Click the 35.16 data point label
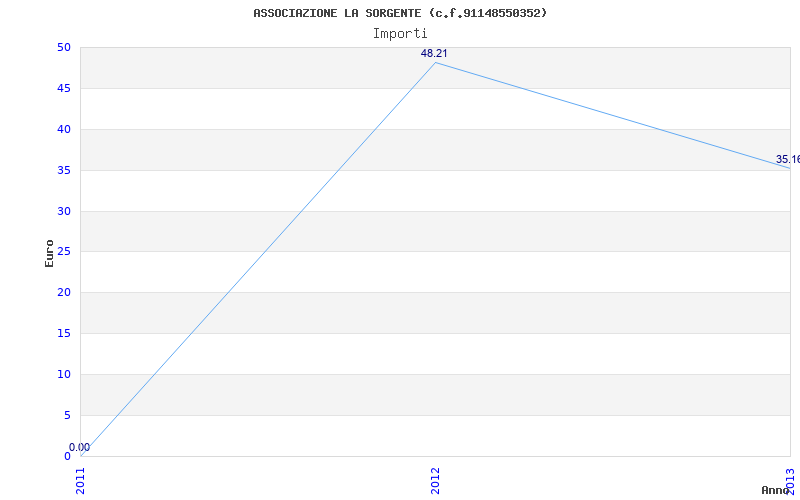 (x=788, y=160)
